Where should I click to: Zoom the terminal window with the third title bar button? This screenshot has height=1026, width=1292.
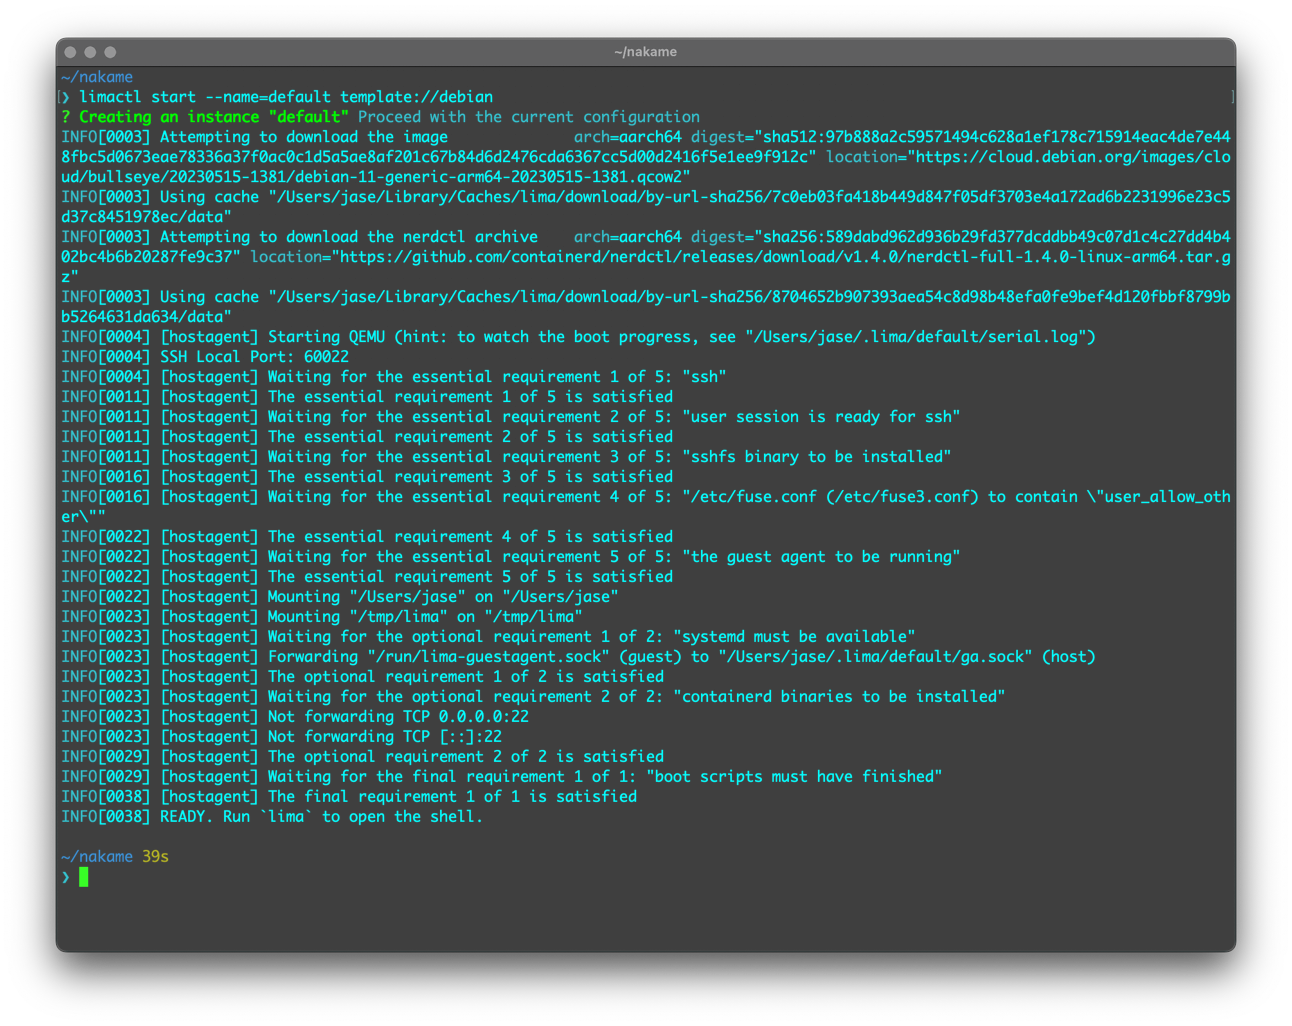110,52
